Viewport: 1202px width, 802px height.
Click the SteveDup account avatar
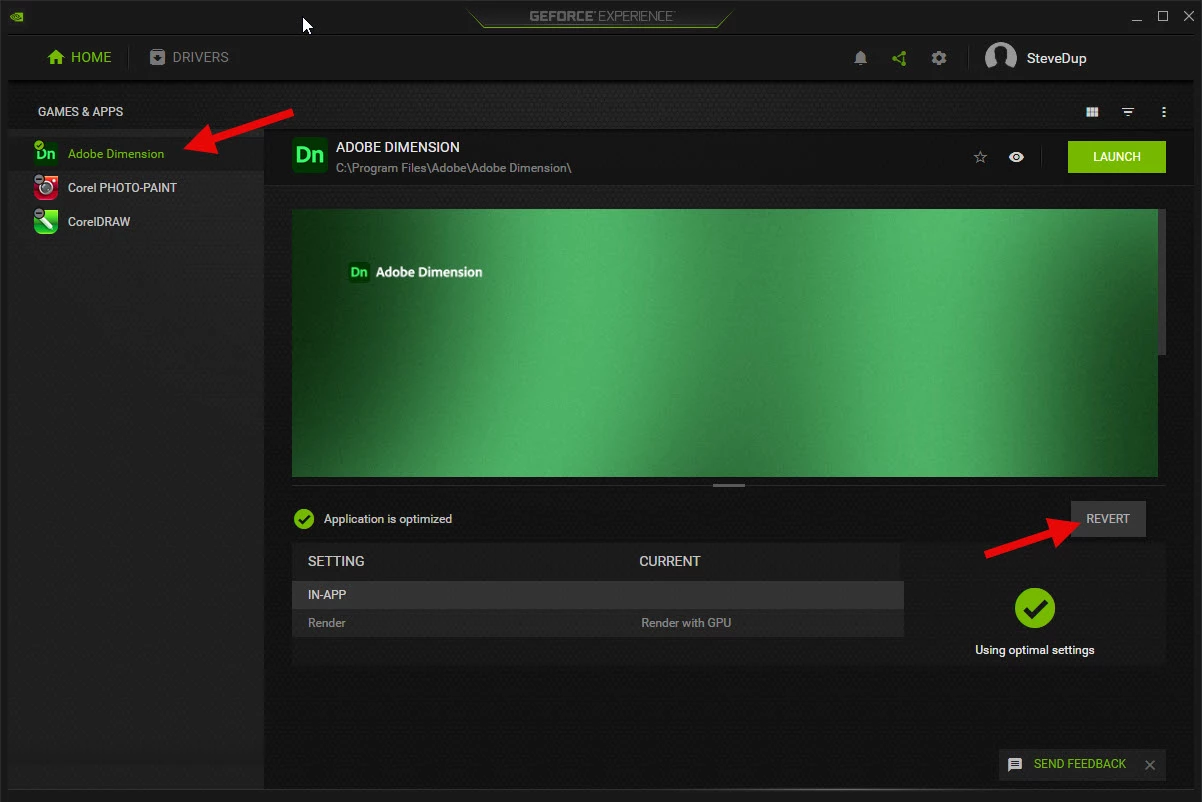(1001, 57)
